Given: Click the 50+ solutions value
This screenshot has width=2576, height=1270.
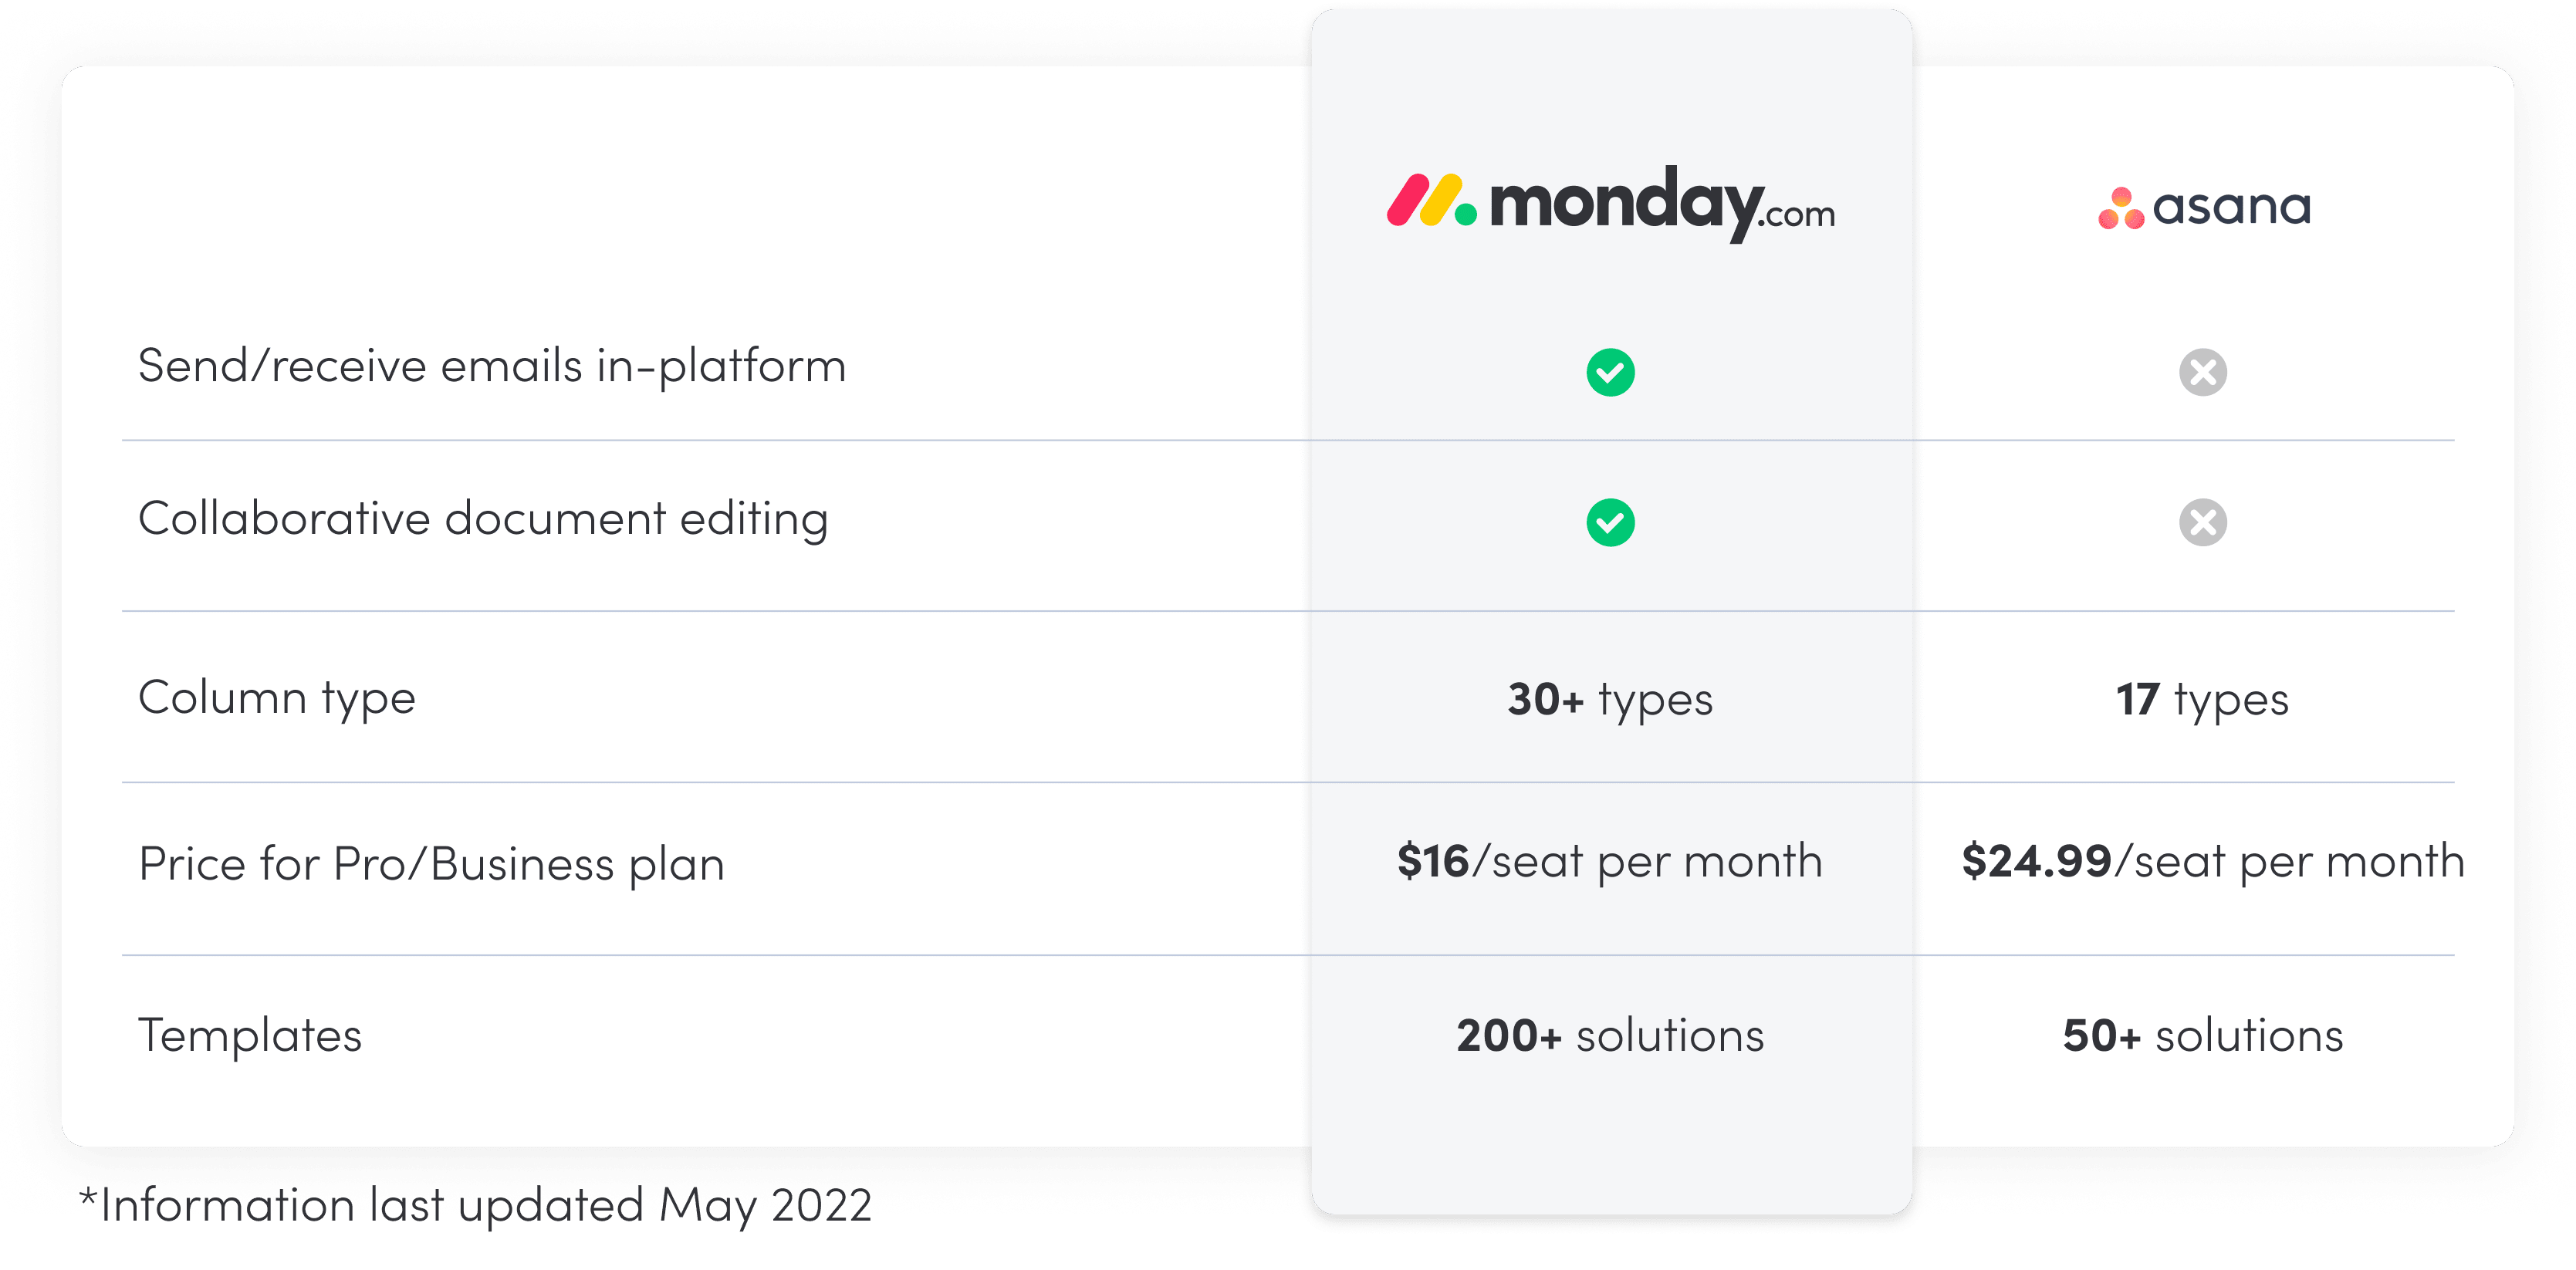Looking at the screenshot, I should click(2203, 1035).
